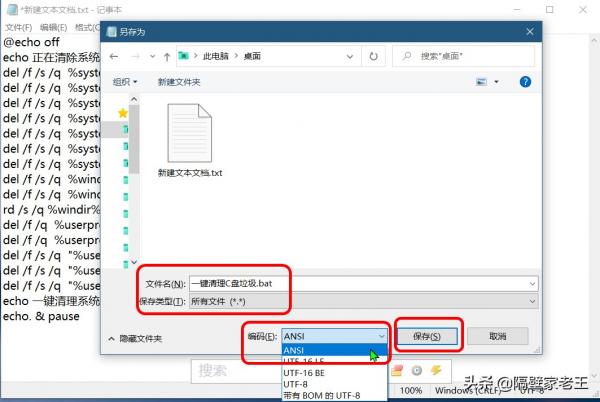
Task: Close the 另存为 dialog
Action: point(530,32)
